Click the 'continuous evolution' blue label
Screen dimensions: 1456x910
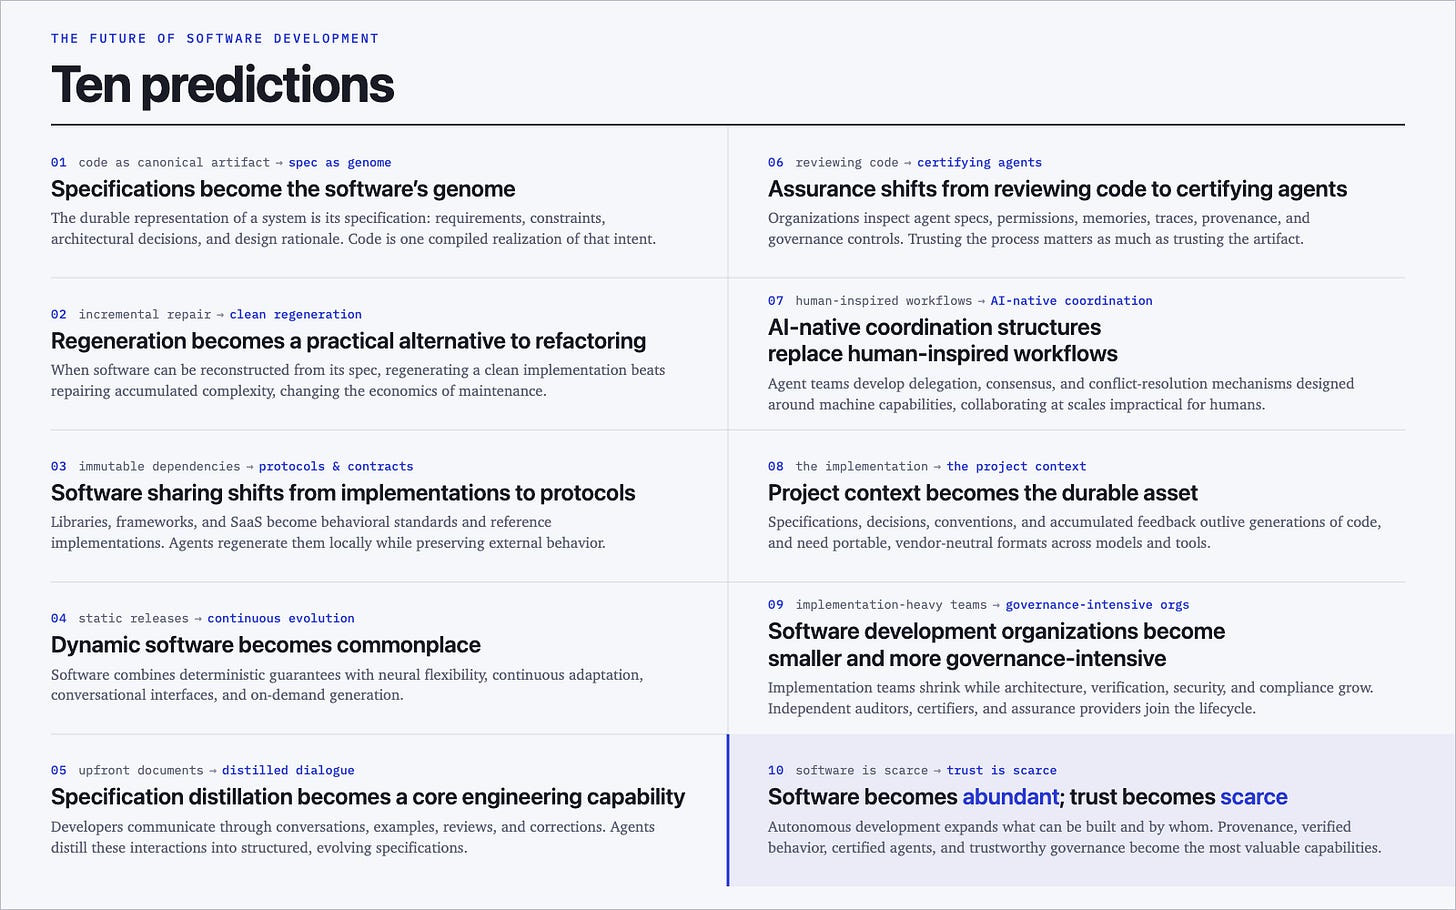[281, 618]
